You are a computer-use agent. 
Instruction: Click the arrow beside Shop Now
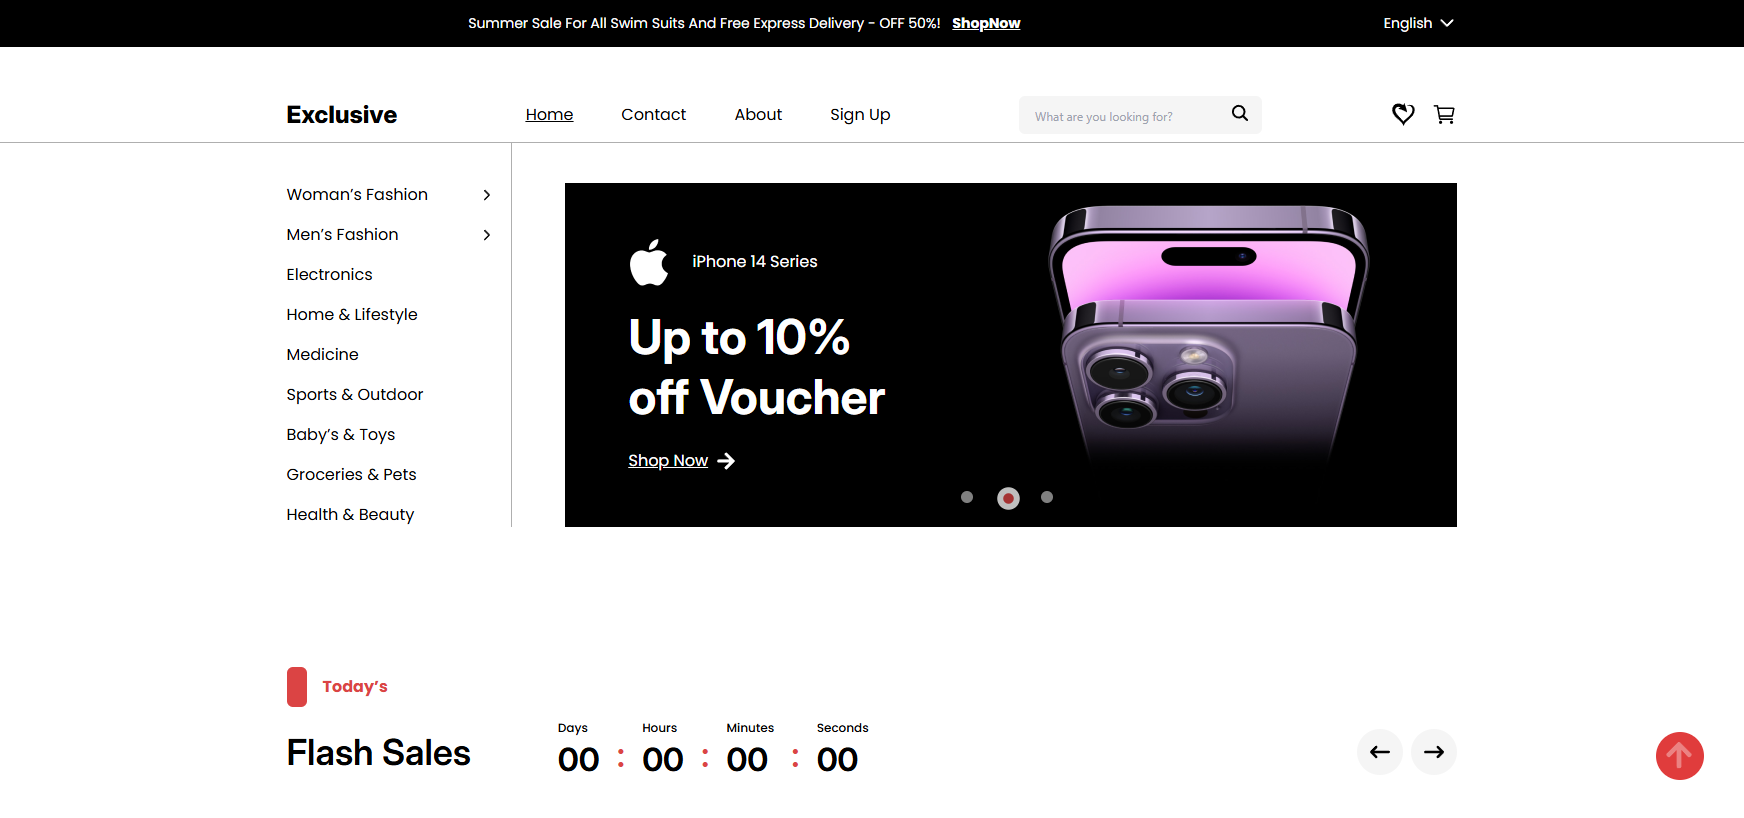click(x=726, y=461)
